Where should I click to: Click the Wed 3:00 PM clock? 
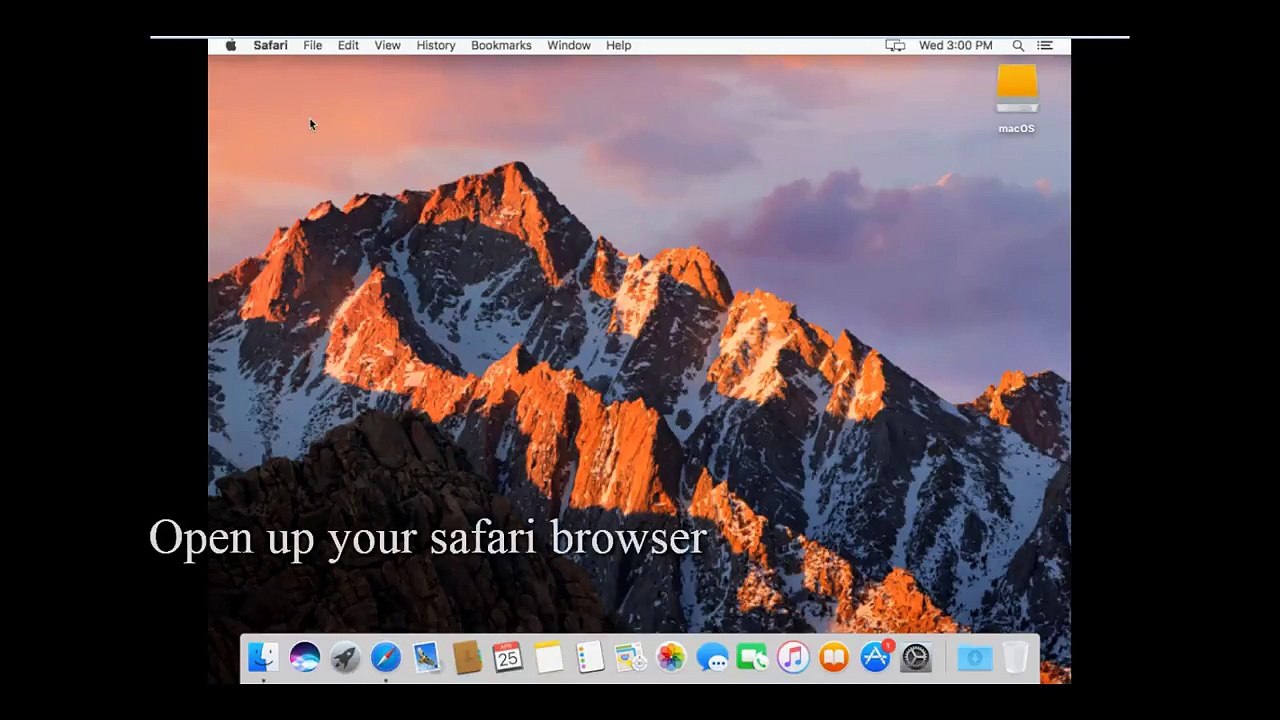(x=956, y=45)
